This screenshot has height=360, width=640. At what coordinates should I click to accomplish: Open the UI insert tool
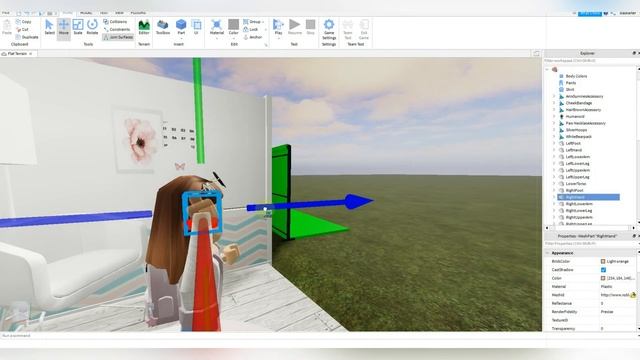[196, 27]
